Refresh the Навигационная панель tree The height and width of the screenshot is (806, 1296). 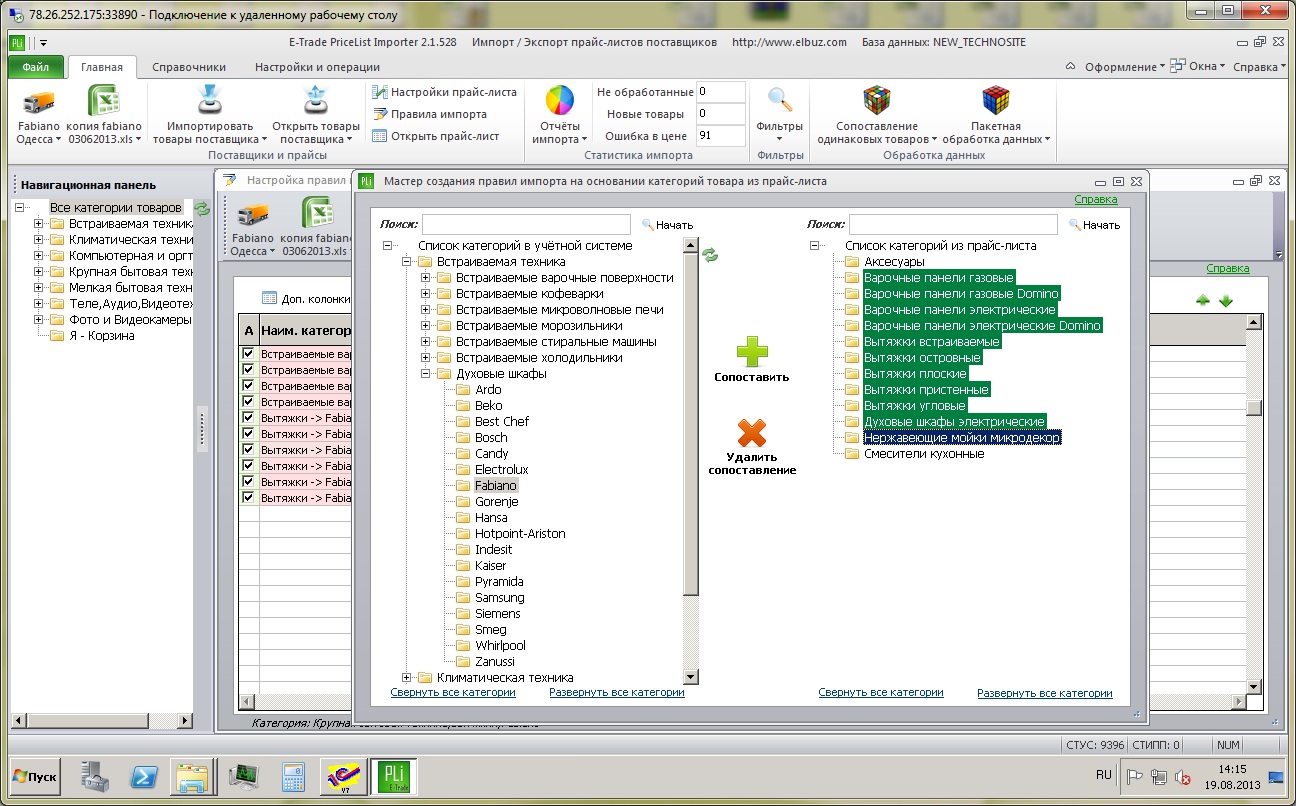[202, 208]
